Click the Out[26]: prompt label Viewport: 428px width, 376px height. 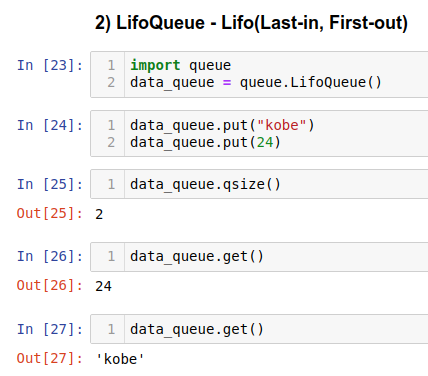click(50, 286)
